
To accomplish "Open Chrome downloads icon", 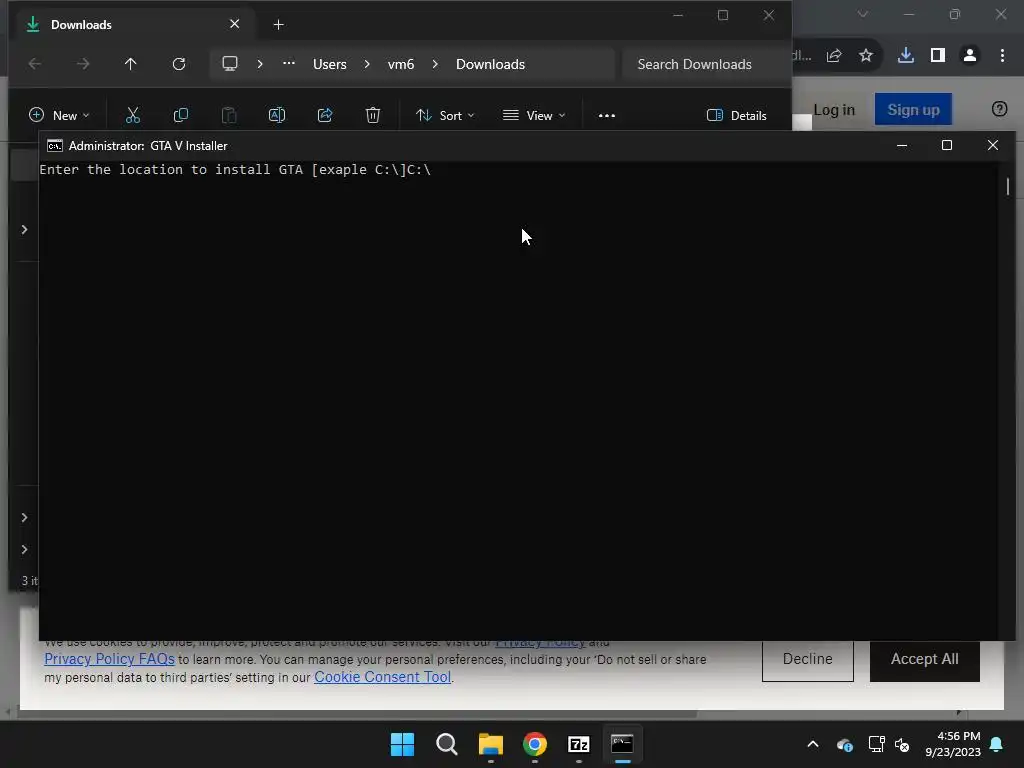I will tap(906, 56).
